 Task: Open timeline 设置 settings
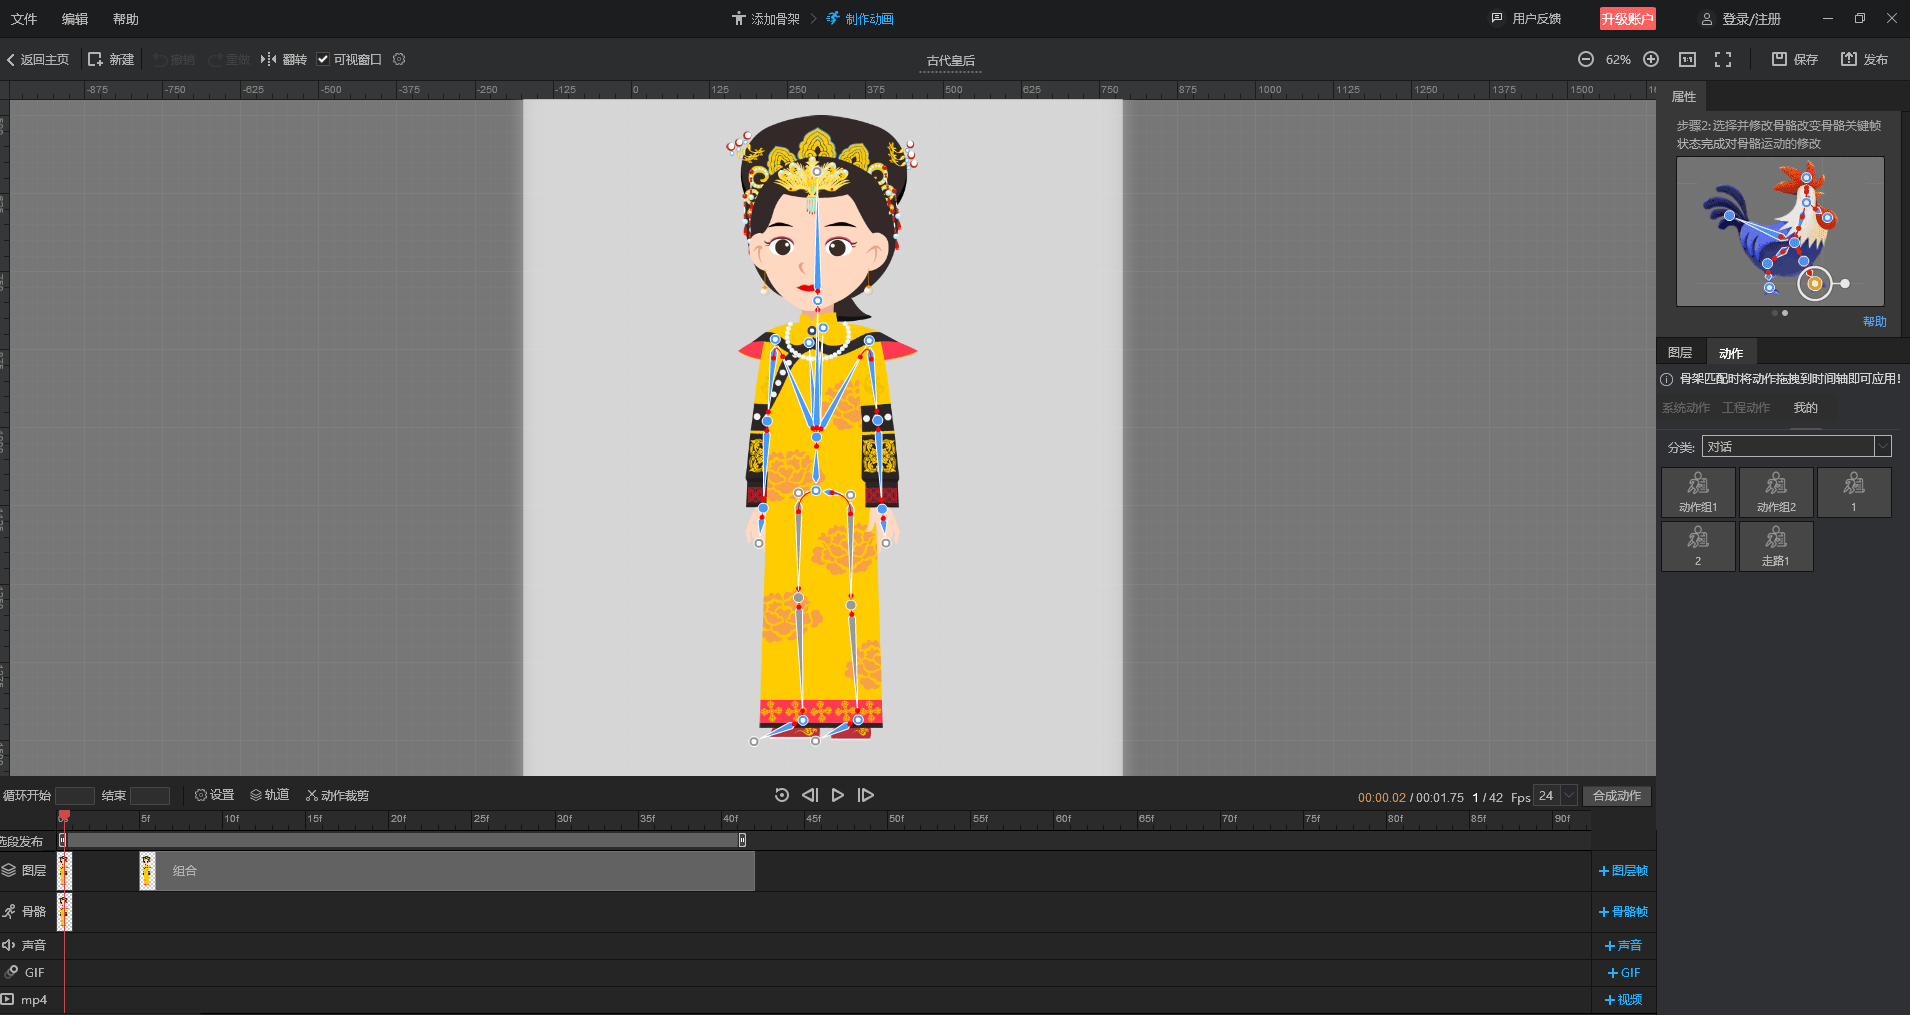point(214,795)
